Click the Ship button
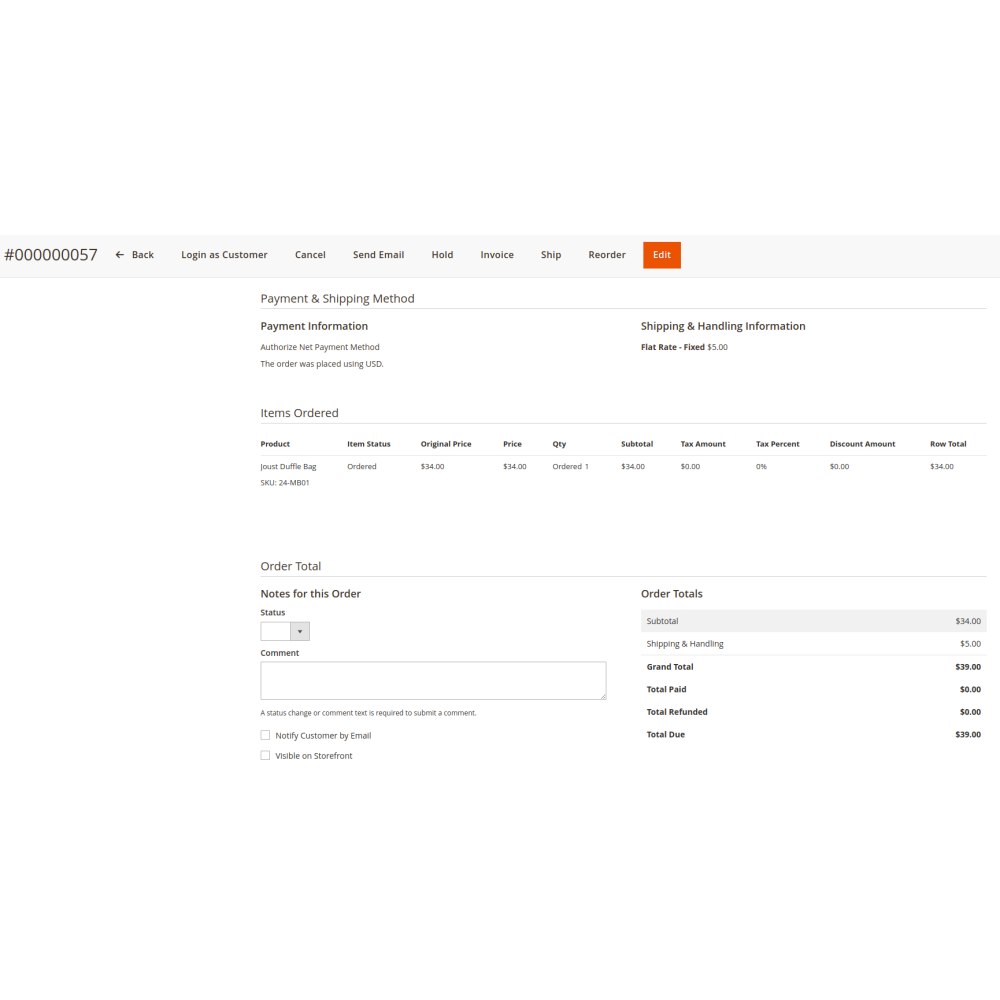Image resolution: width=1000 pixels, height=1000 pixels. [551, 254]
